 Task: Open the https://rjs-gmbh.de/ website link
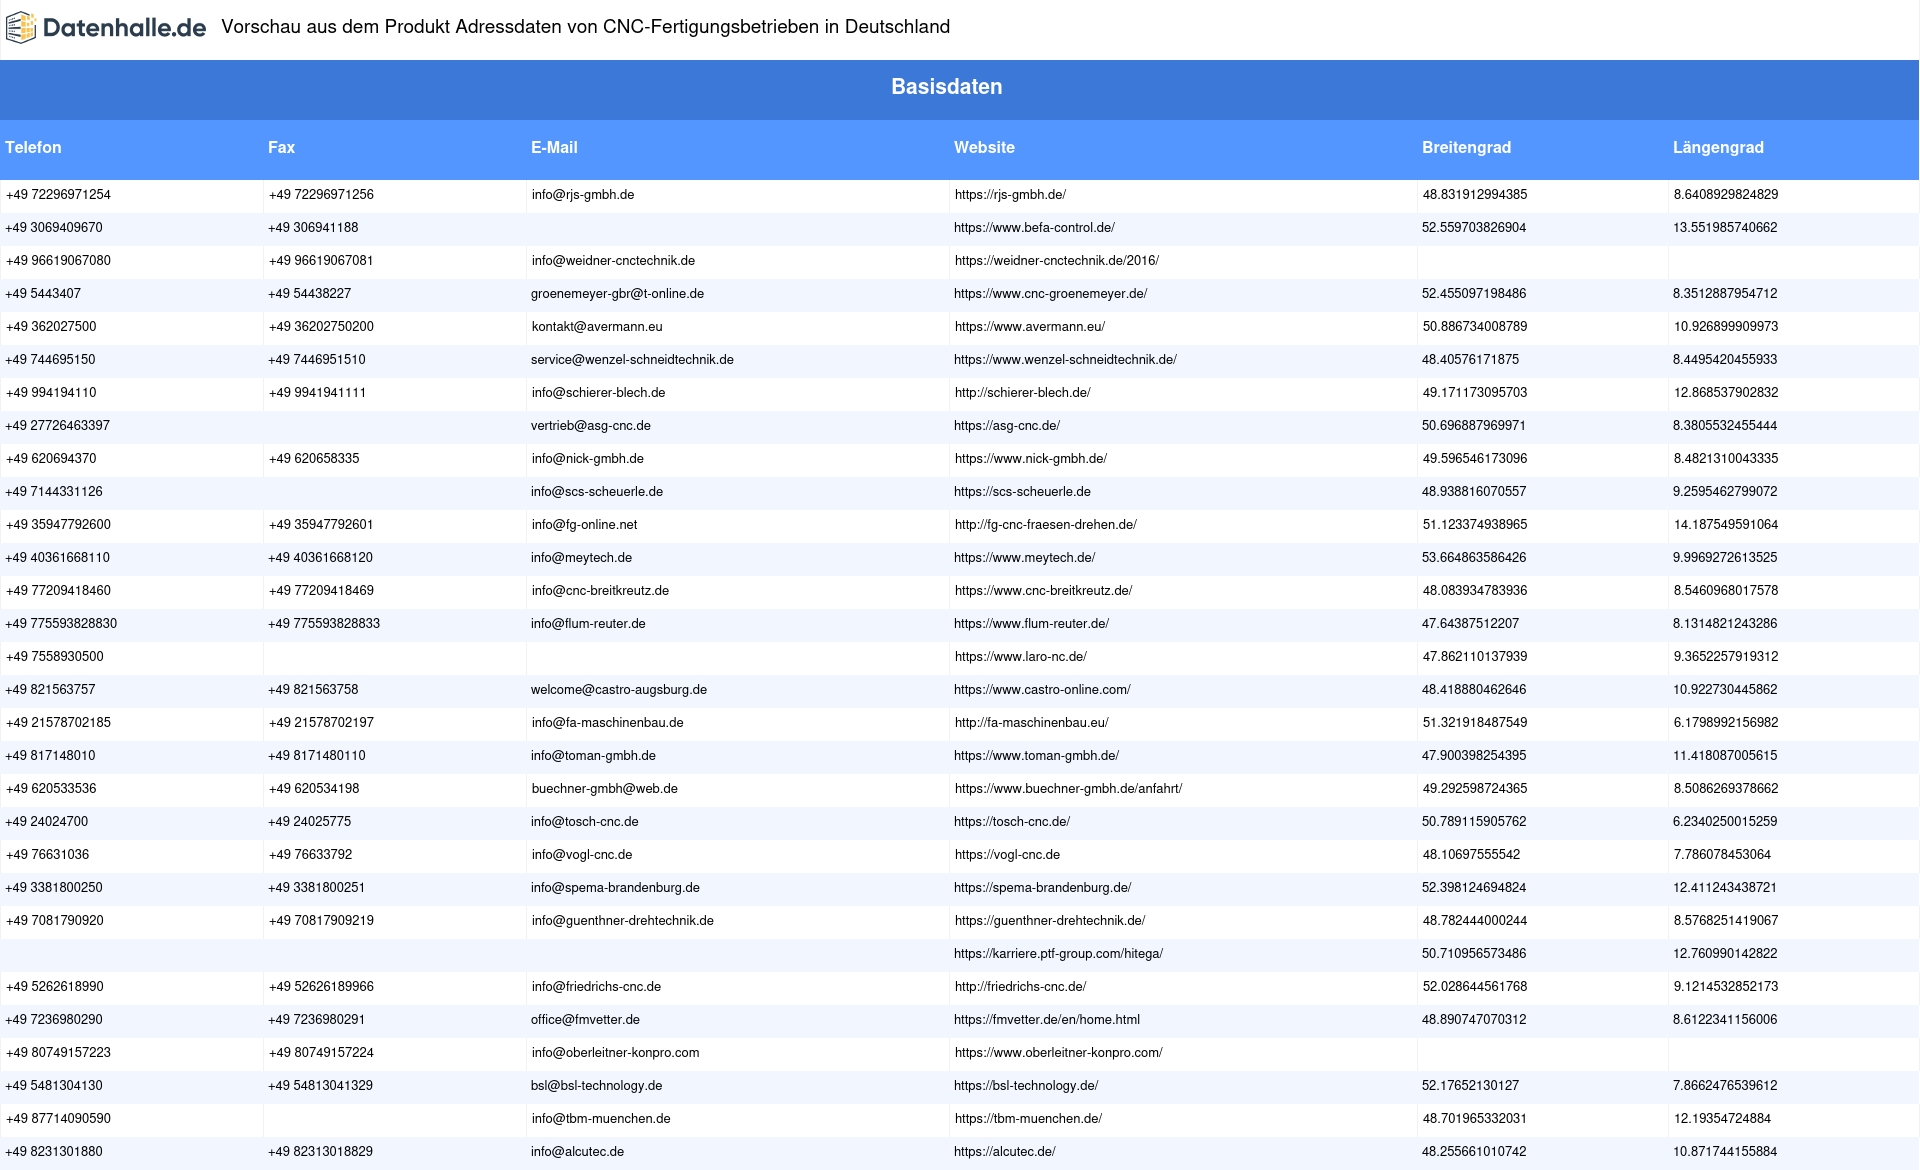1010,195
